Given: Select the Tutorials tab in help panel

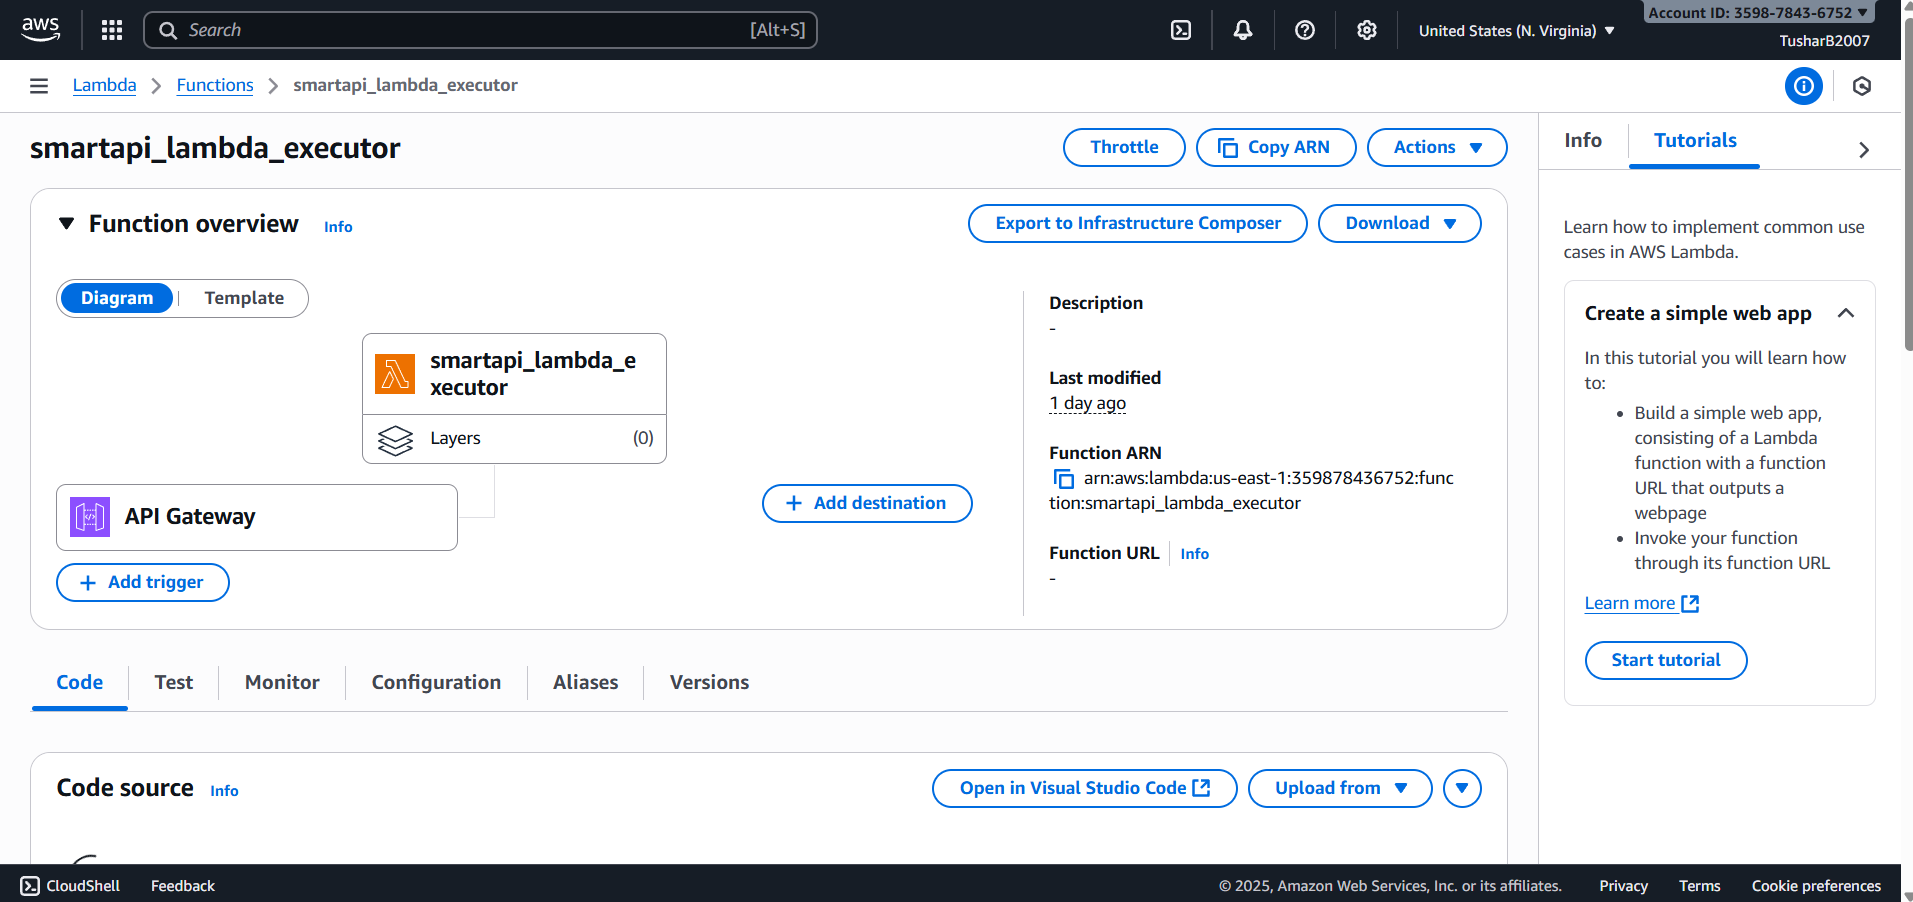Looking at the screenshot, I should click(1695, 141).
